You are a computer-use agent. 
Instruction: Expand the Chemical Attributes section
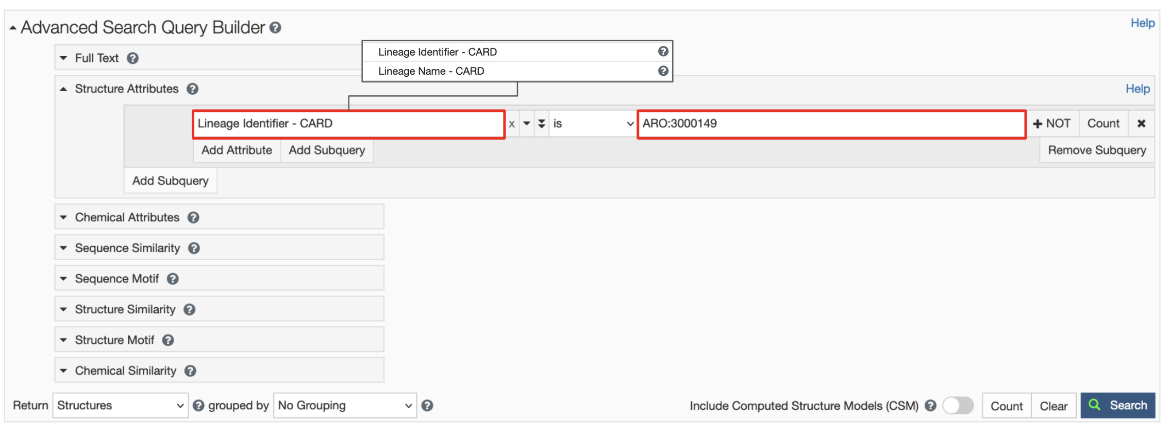click(x=127, y=218)
